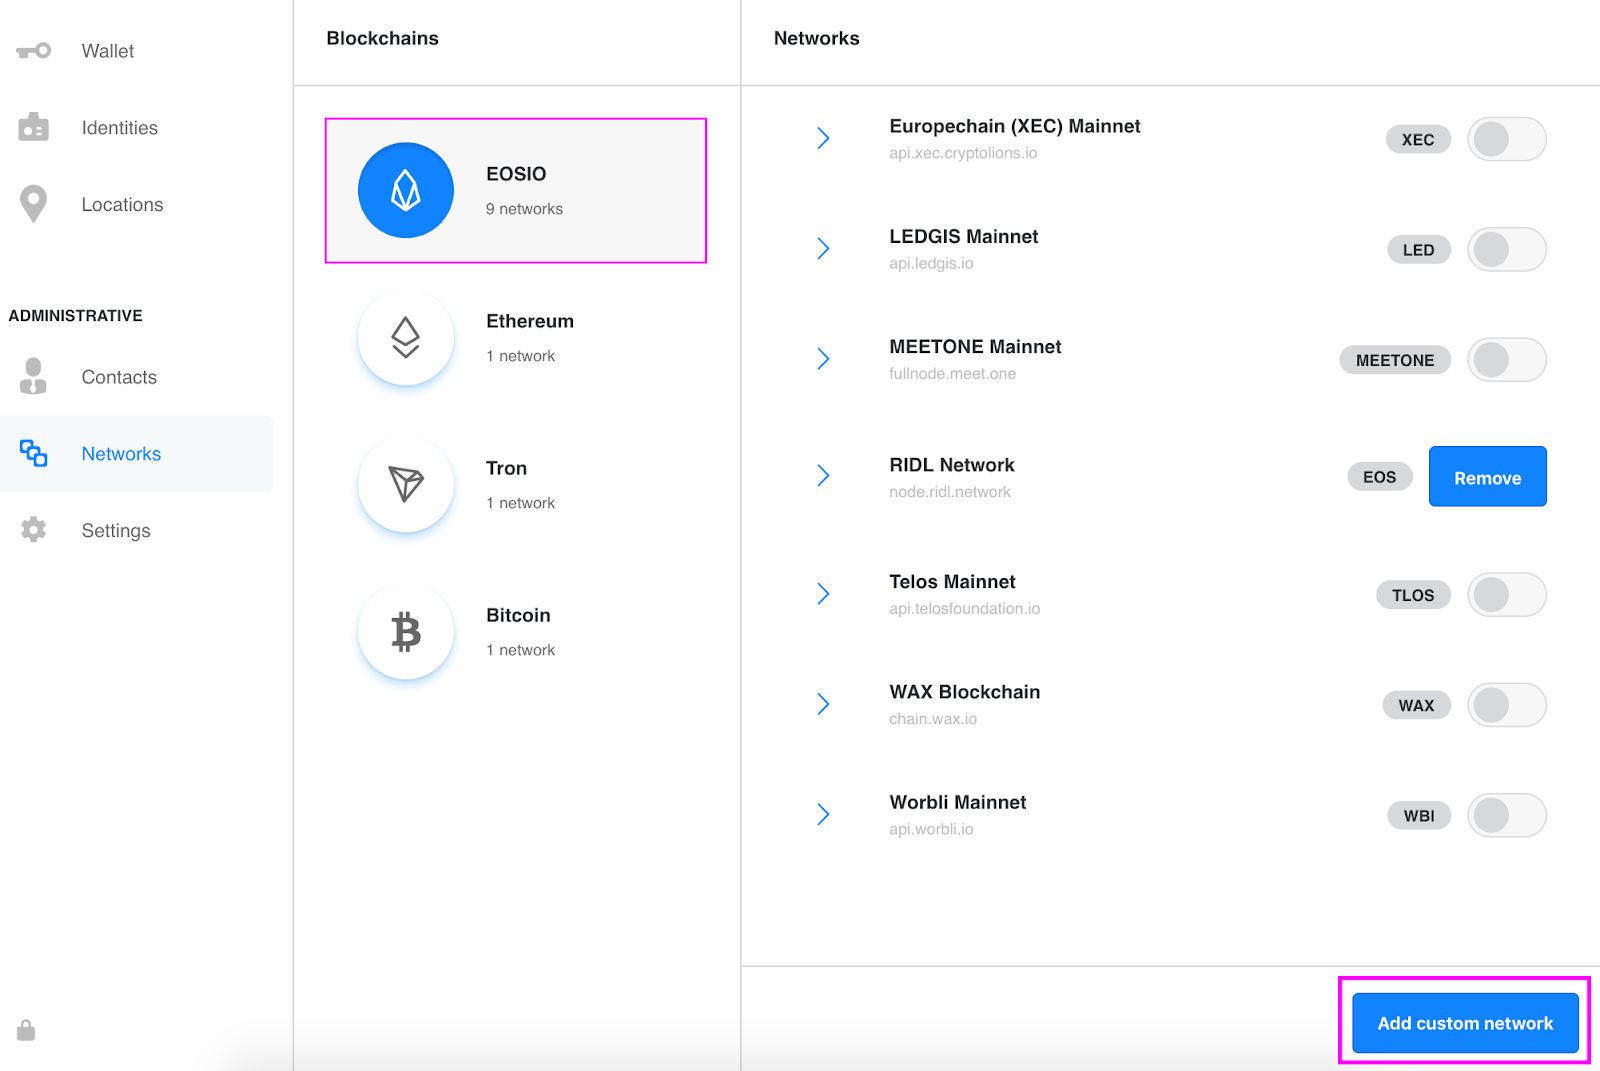Image resolution: width=1600 pixels, height=1071 pixels.
Task: Click the "api.worbli.io" host text
Action: (x=931, y=828)
